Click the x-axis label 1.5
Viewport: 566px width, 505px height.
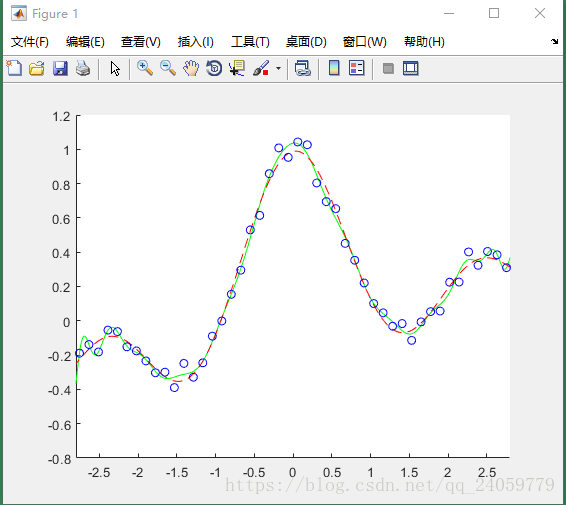click(409, 473)
